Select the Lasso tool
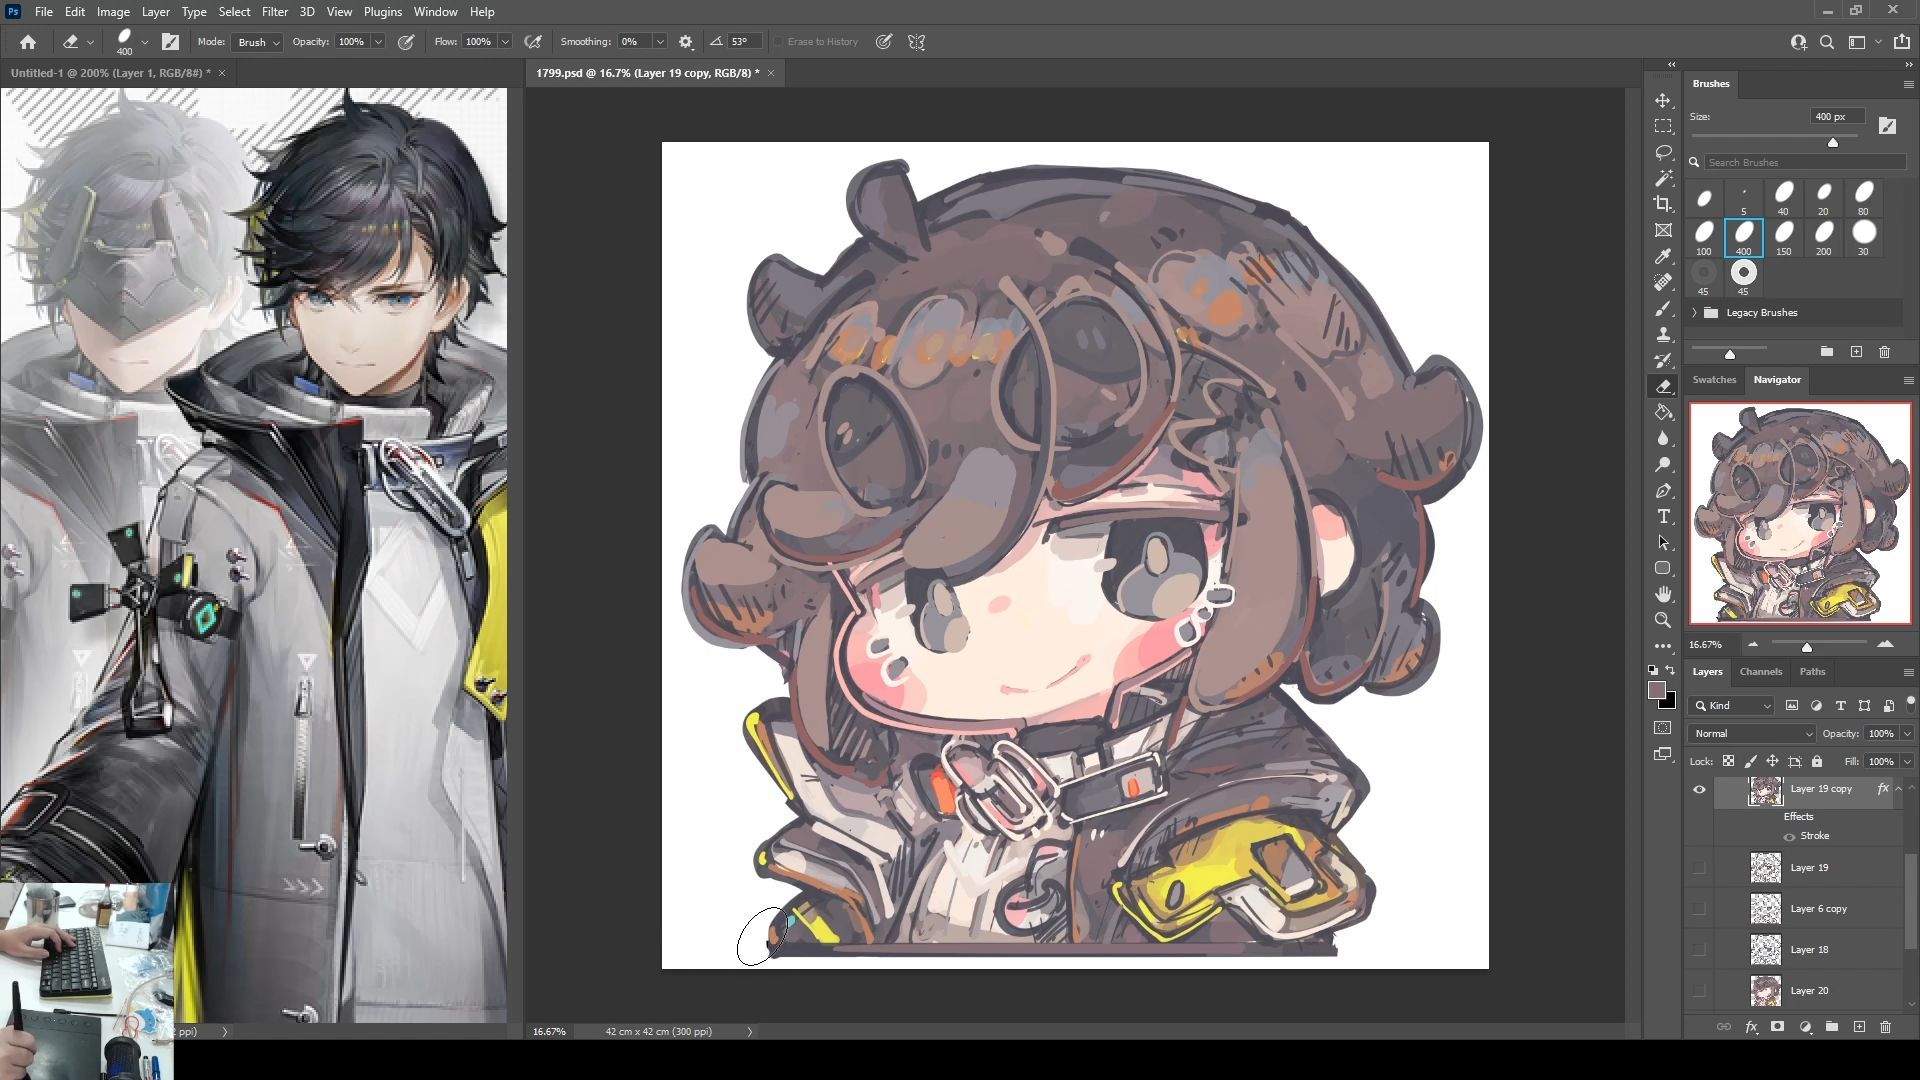The height and width of the screenshot is (1080, 1920). pyautogui.click(x=1663, y=152)
